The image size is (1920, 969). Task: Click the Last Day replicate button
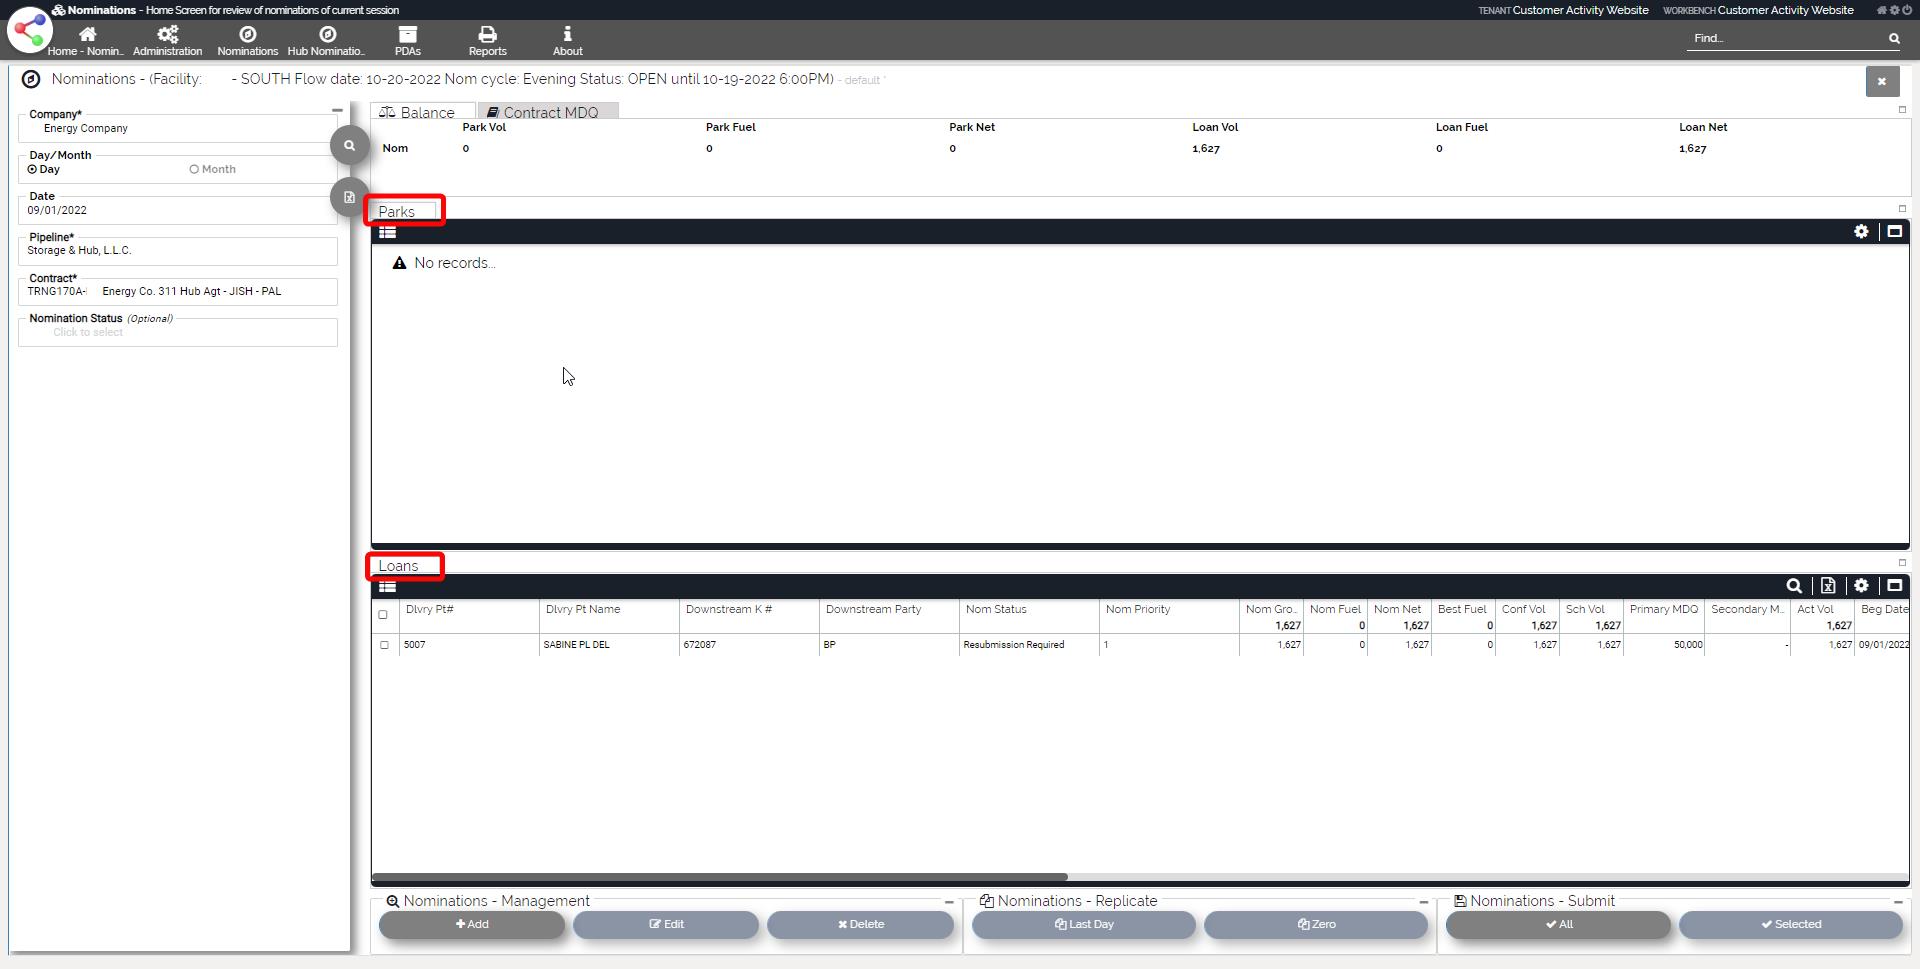(1084, 925)
